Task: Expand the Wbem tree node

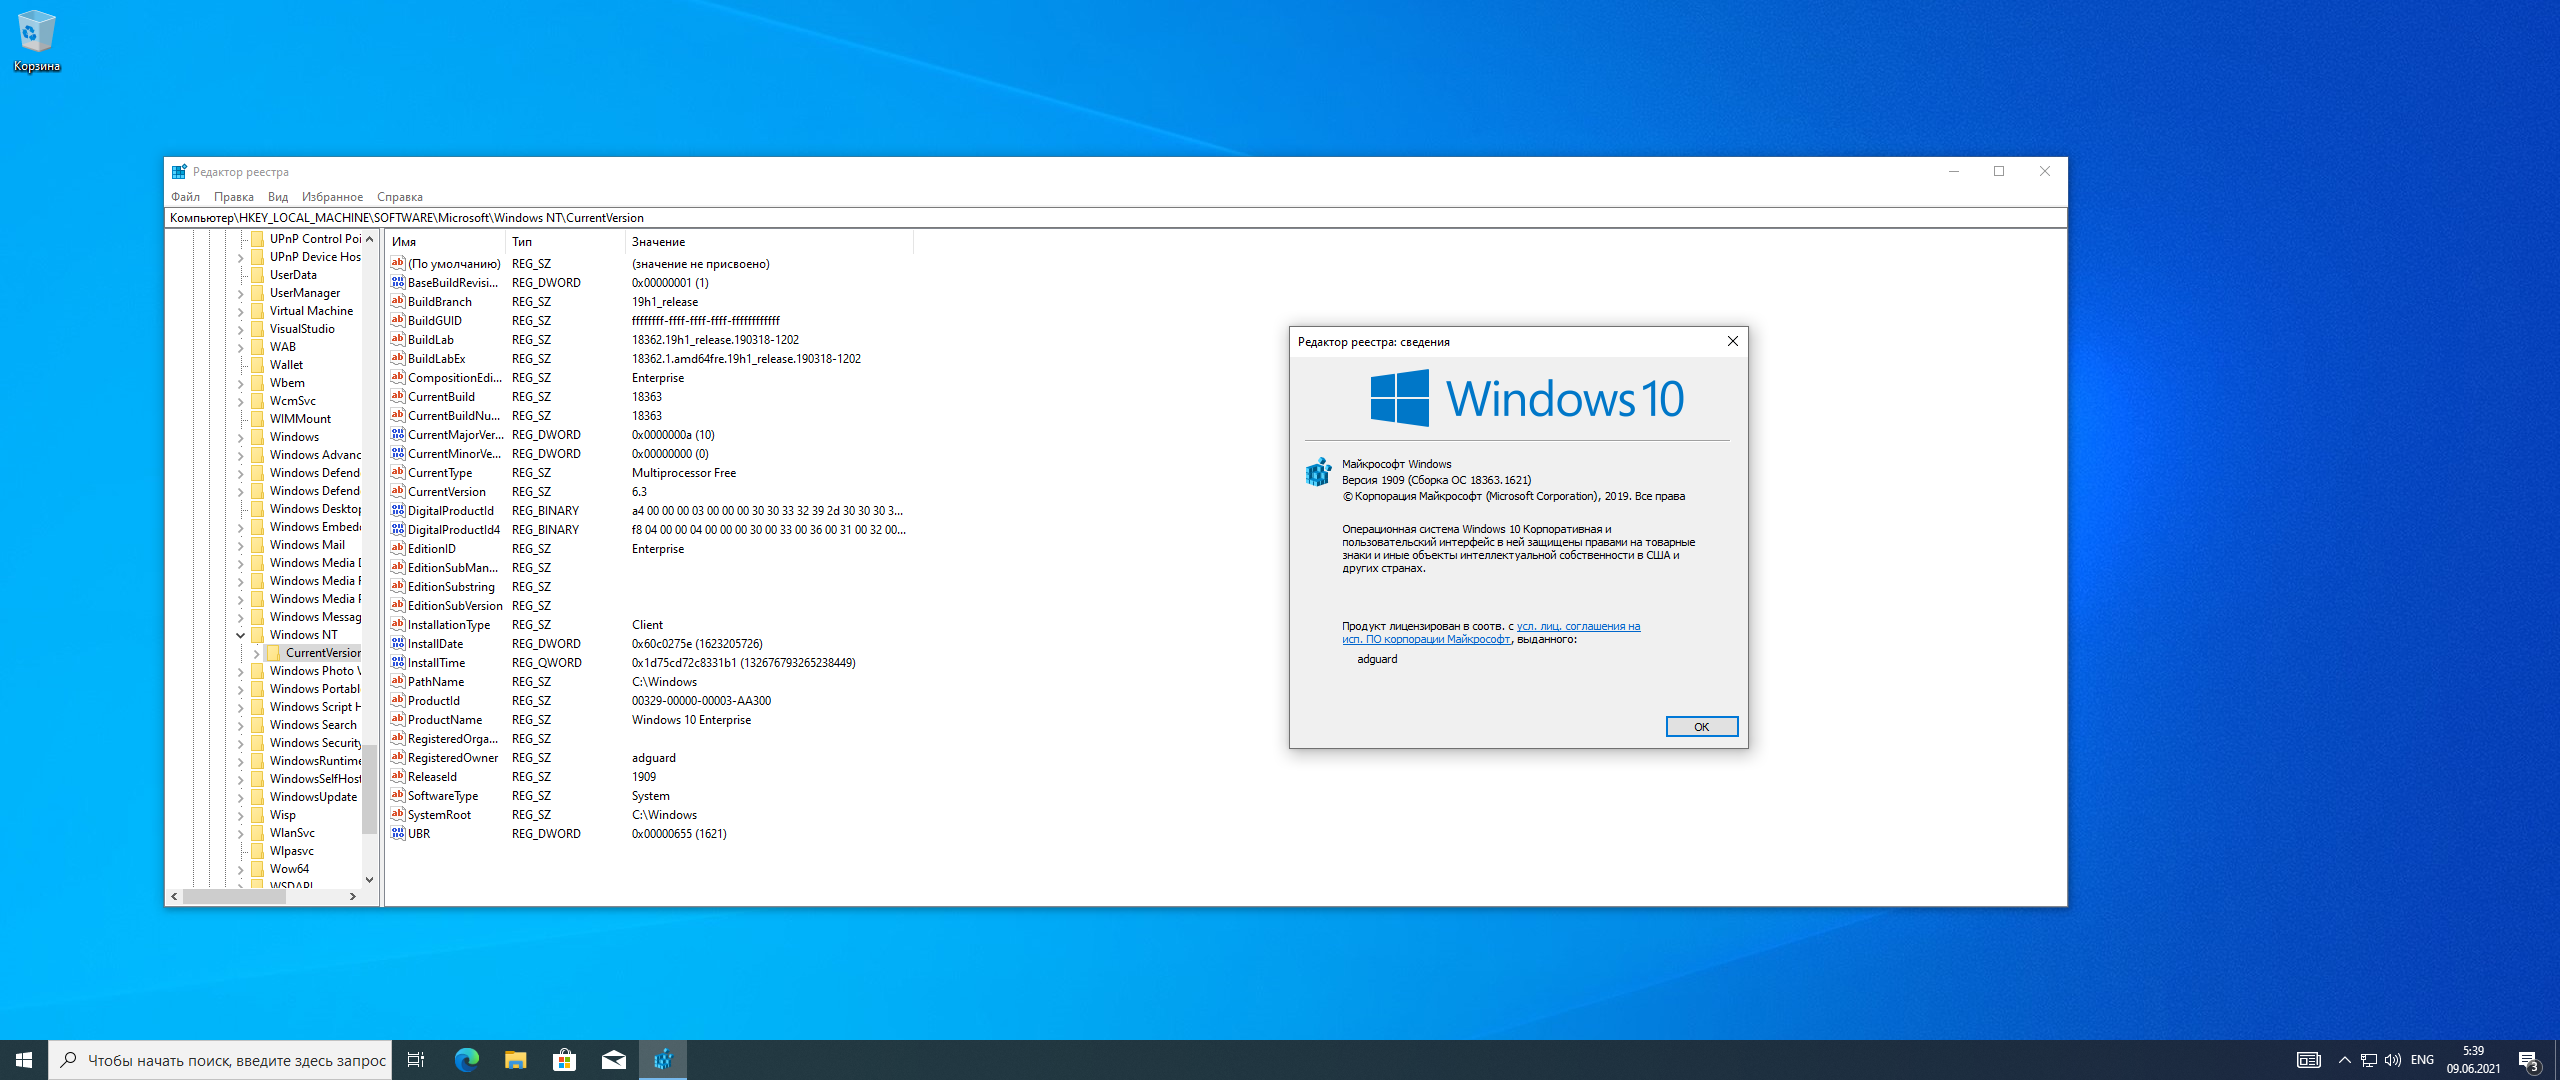Action: pos(241,384)
